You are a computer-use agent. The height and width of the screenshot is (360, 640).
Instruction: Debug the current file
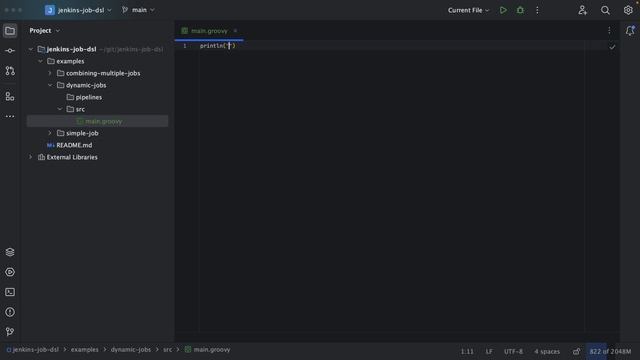(x=520, y=10)
